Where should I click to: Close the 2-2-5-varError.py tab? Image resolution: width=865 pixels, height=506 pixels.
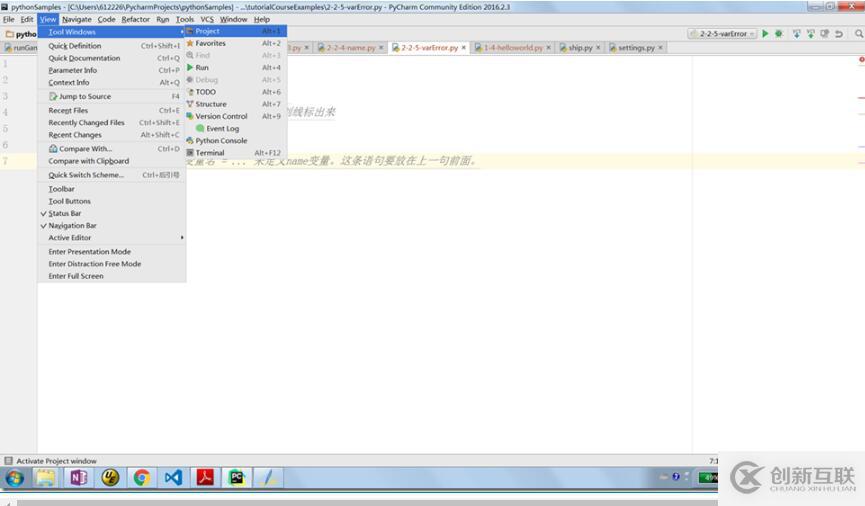463,48
